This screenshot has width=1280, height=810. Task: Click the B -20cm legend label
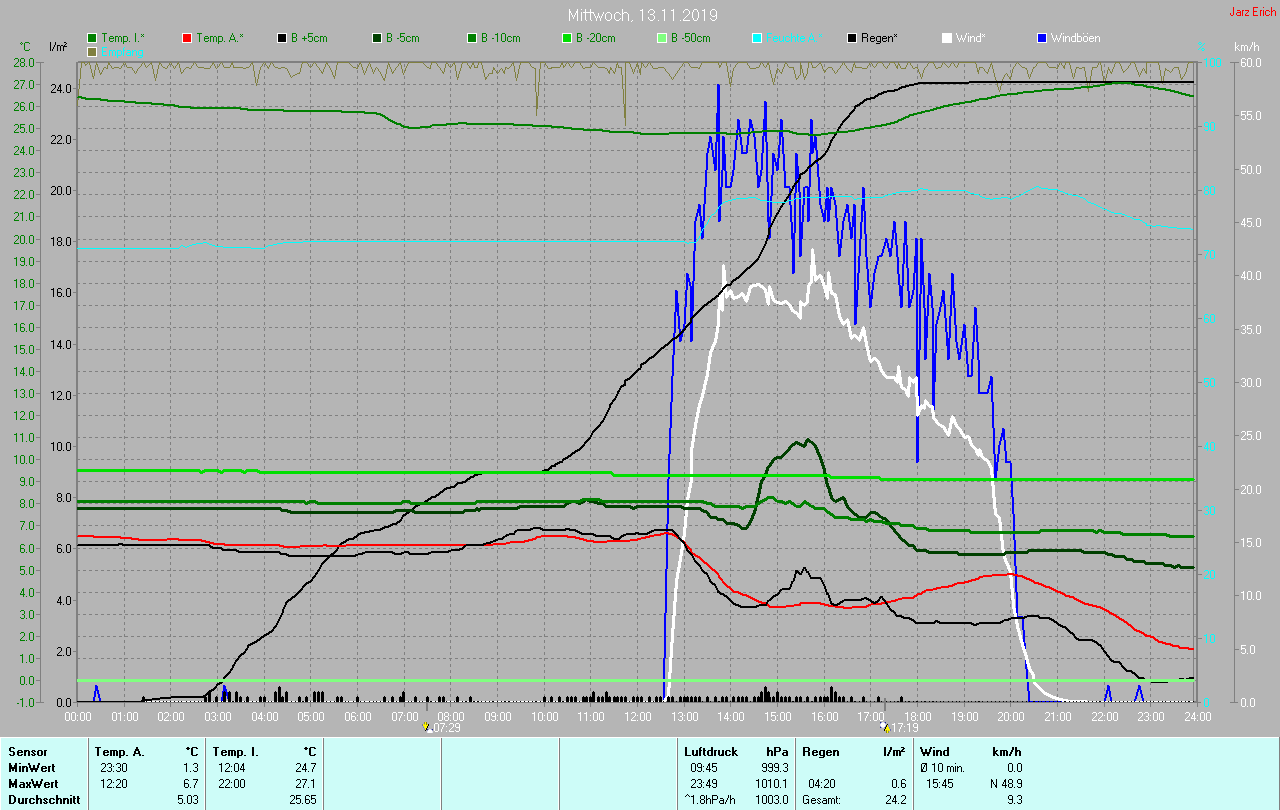(595, 38)
